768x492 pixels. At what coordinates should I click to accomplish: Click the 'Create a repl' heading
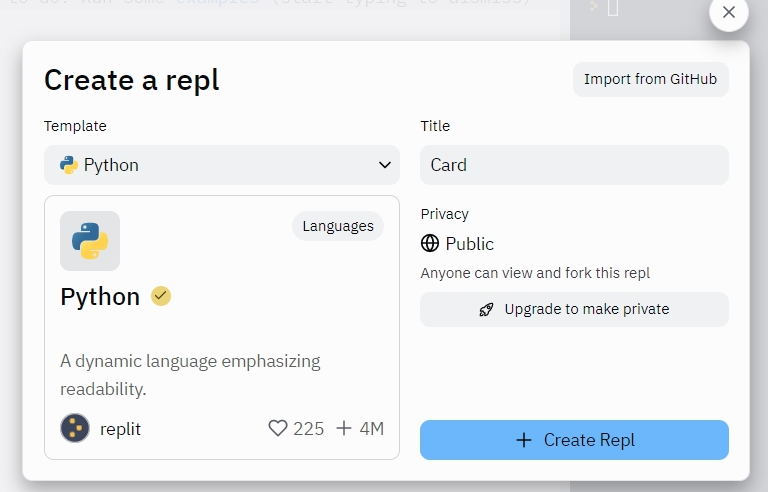[x=132, y=80]
